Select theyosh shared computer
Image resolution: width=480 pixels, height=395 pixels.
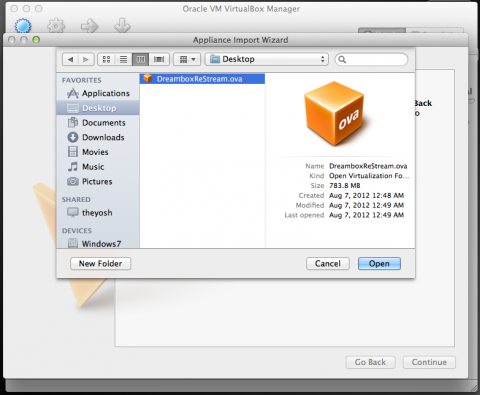pyautogui.click(x=98, y=213)
